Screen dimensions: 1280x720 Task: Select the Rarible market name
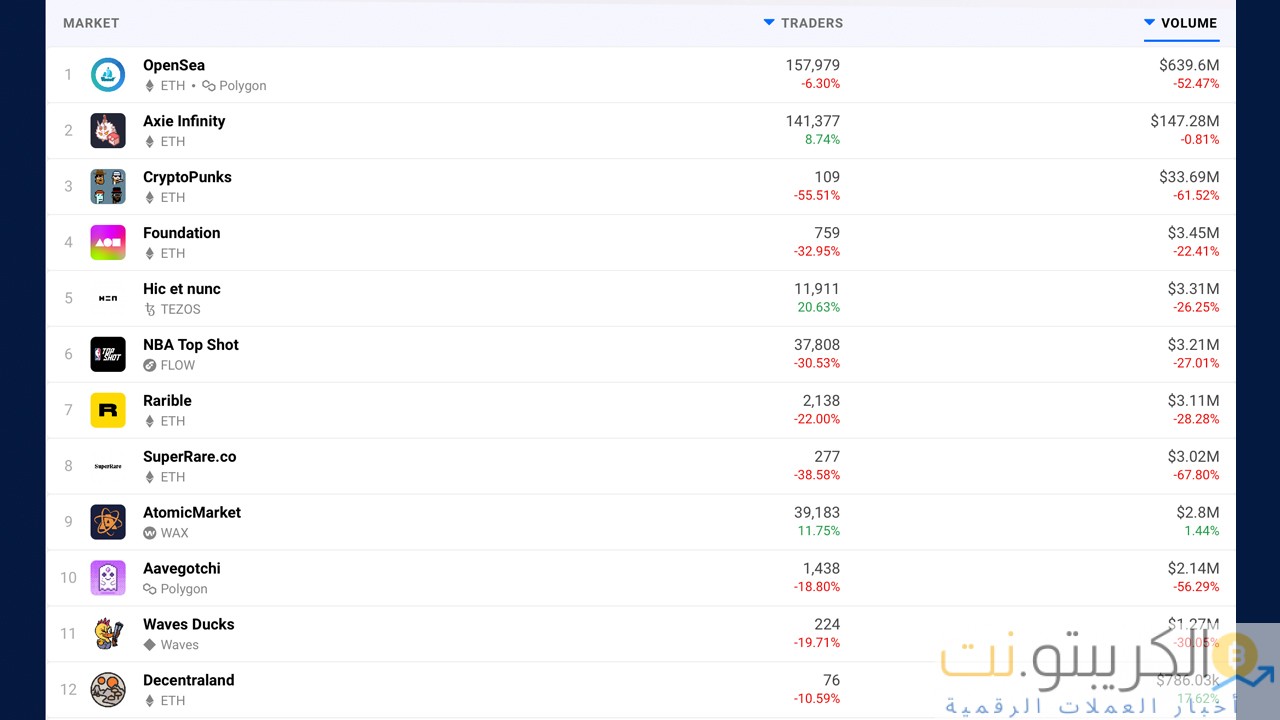coord(167,401)
